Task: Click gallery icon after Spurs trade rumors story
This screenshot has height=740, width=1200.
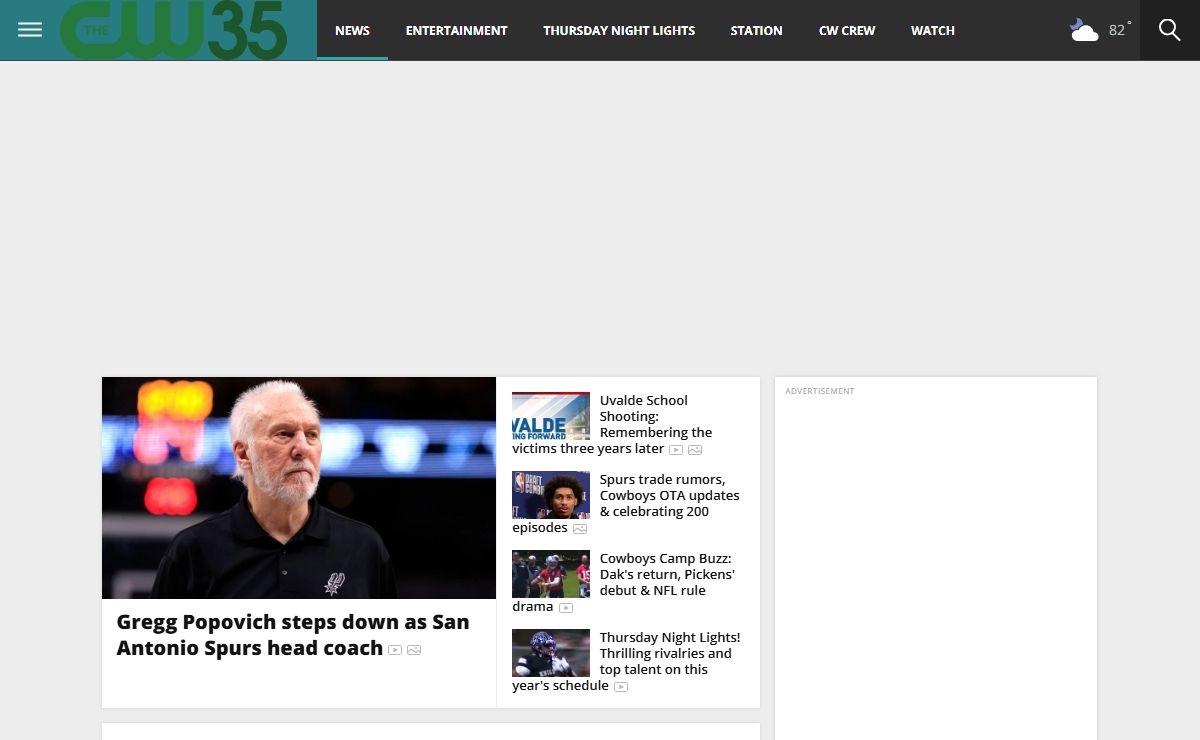Action: pos(580,529)
